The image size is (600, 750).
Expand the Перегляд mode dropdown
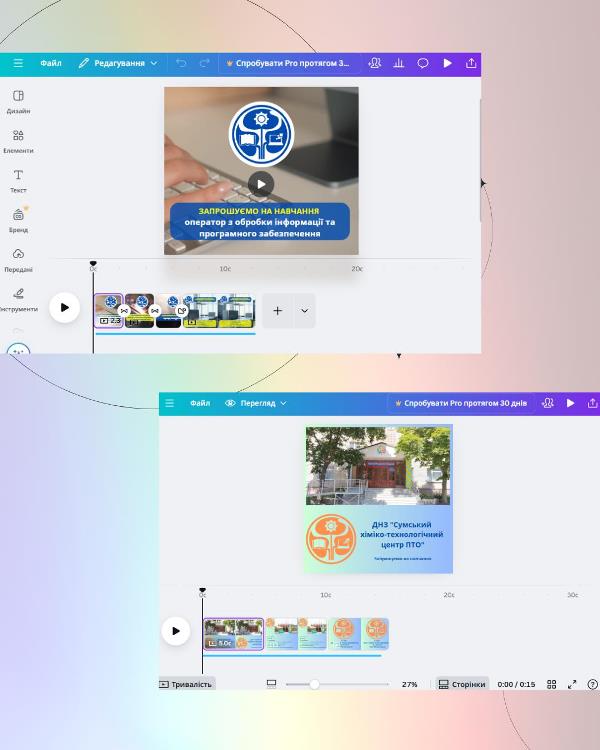coord(256,403)
